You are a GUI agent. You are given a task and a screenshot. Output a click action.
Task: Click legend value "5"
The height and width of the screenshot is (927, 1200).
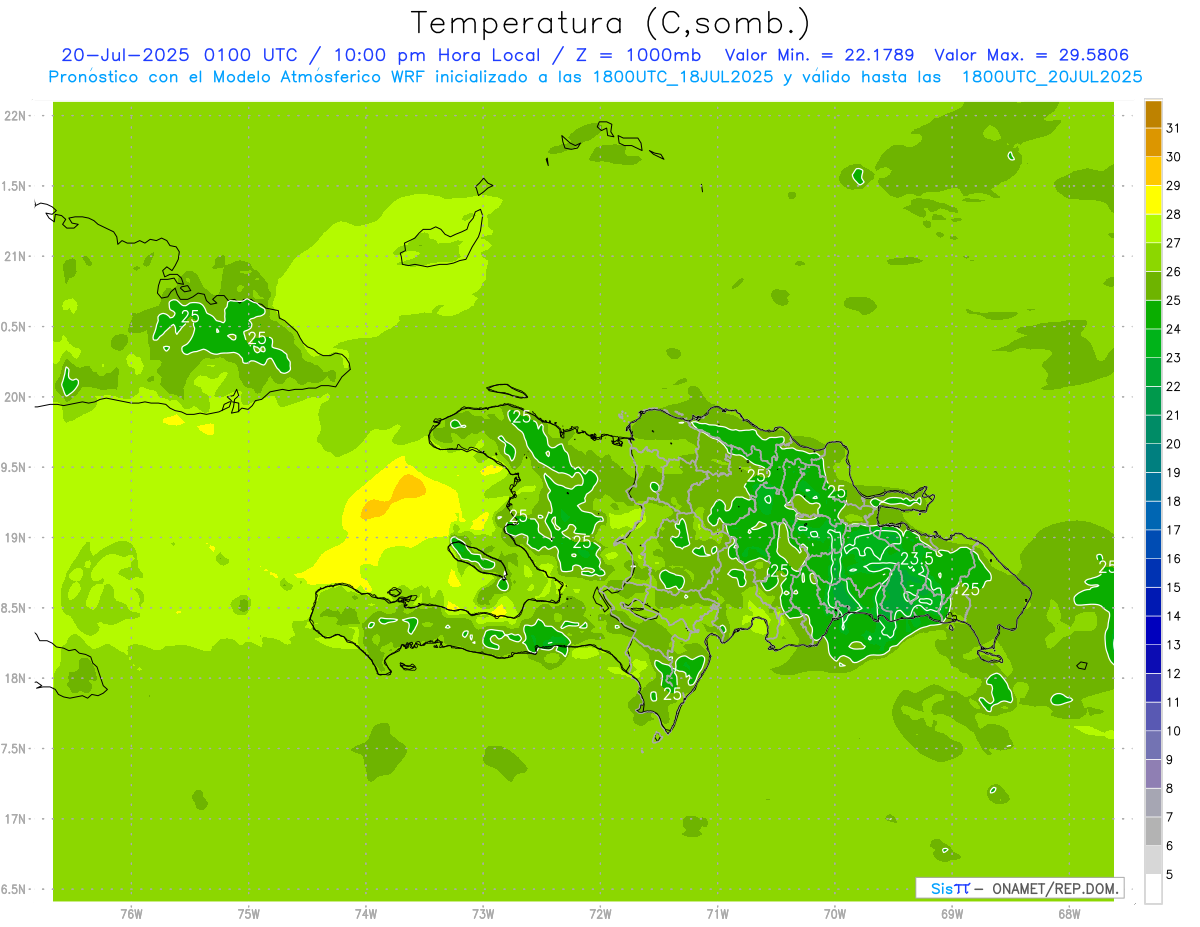coord(1170,875)
